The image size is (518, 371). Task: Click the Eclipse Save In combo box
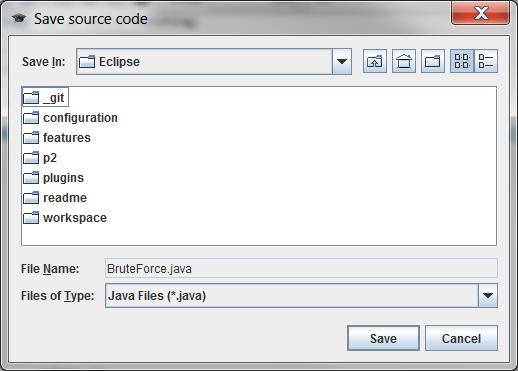pyautogui.click(x=214, y=62)
